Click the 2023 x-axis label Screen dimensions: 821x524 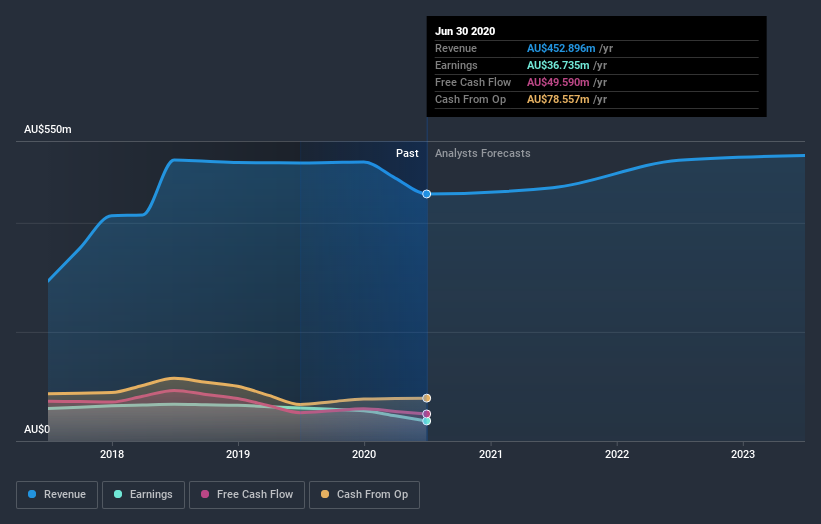(x=743, y=454)
